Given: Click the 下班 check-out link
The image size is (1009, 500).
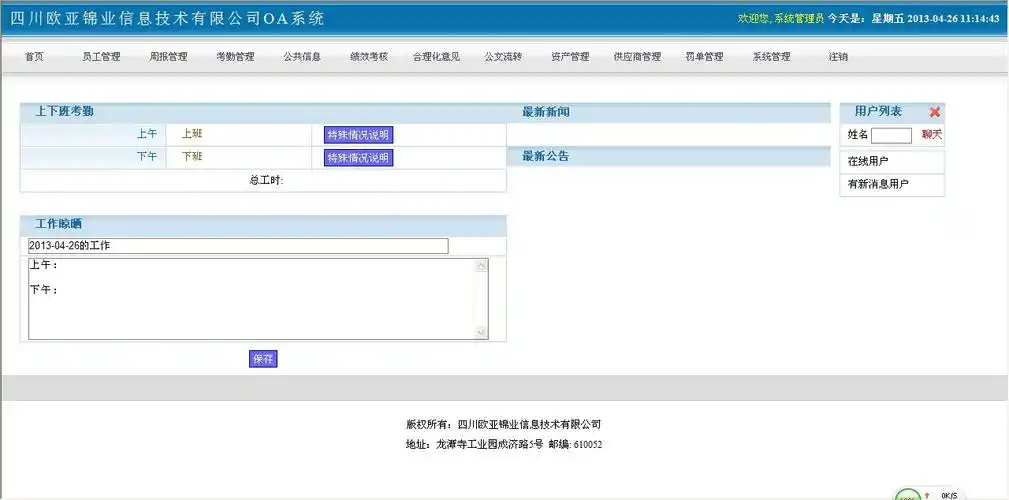Looking at the screenshot, I should (x=192, y=156).
